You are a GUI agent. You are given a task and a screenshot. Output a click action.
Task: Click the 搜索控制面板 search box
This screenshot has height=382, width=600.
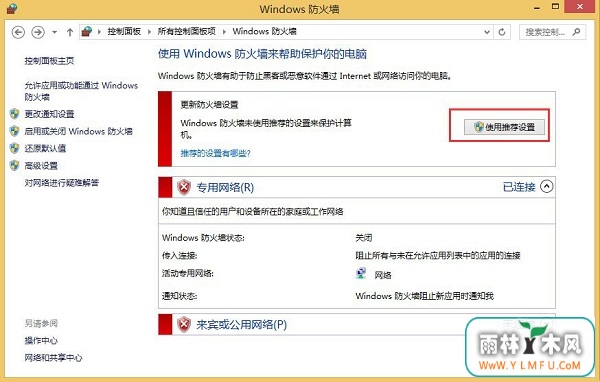552,32
